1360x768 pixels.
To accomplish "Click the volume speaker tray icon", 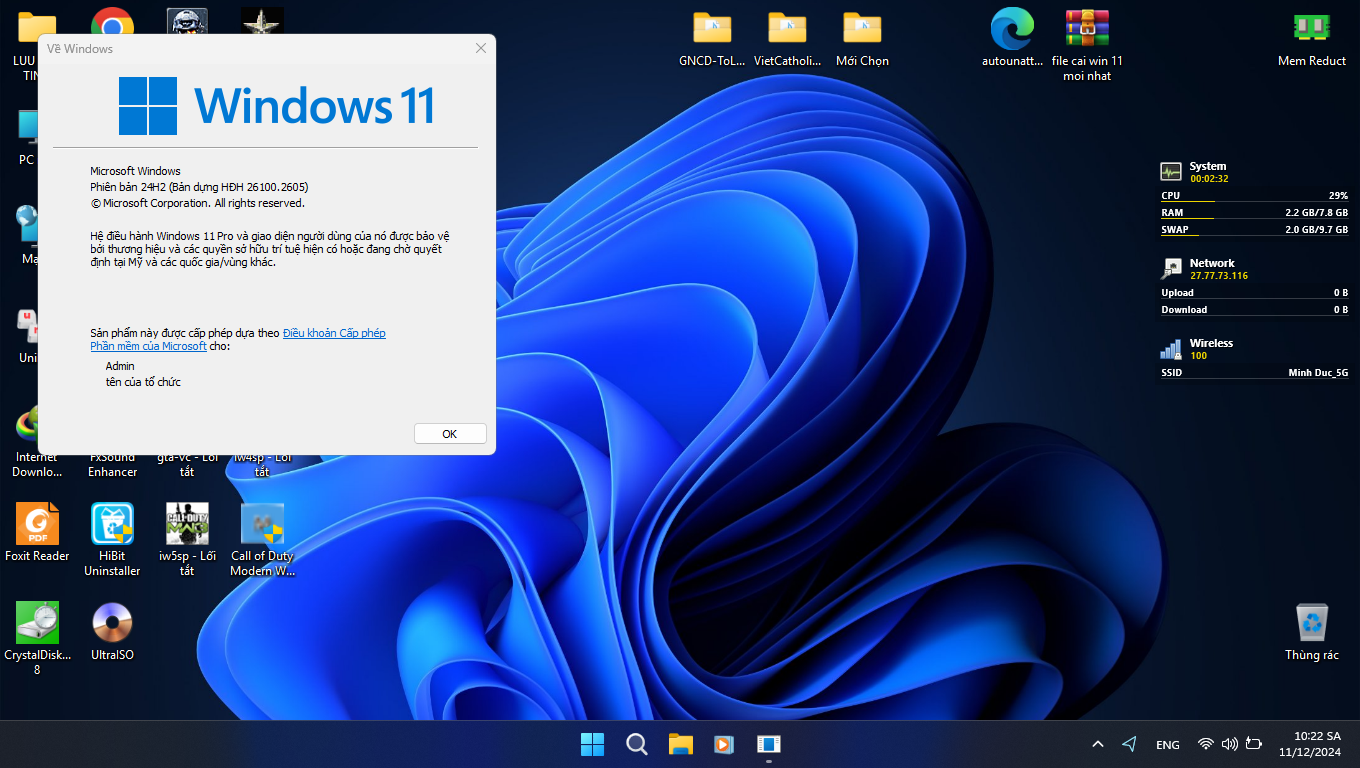I will point(1229,744).
